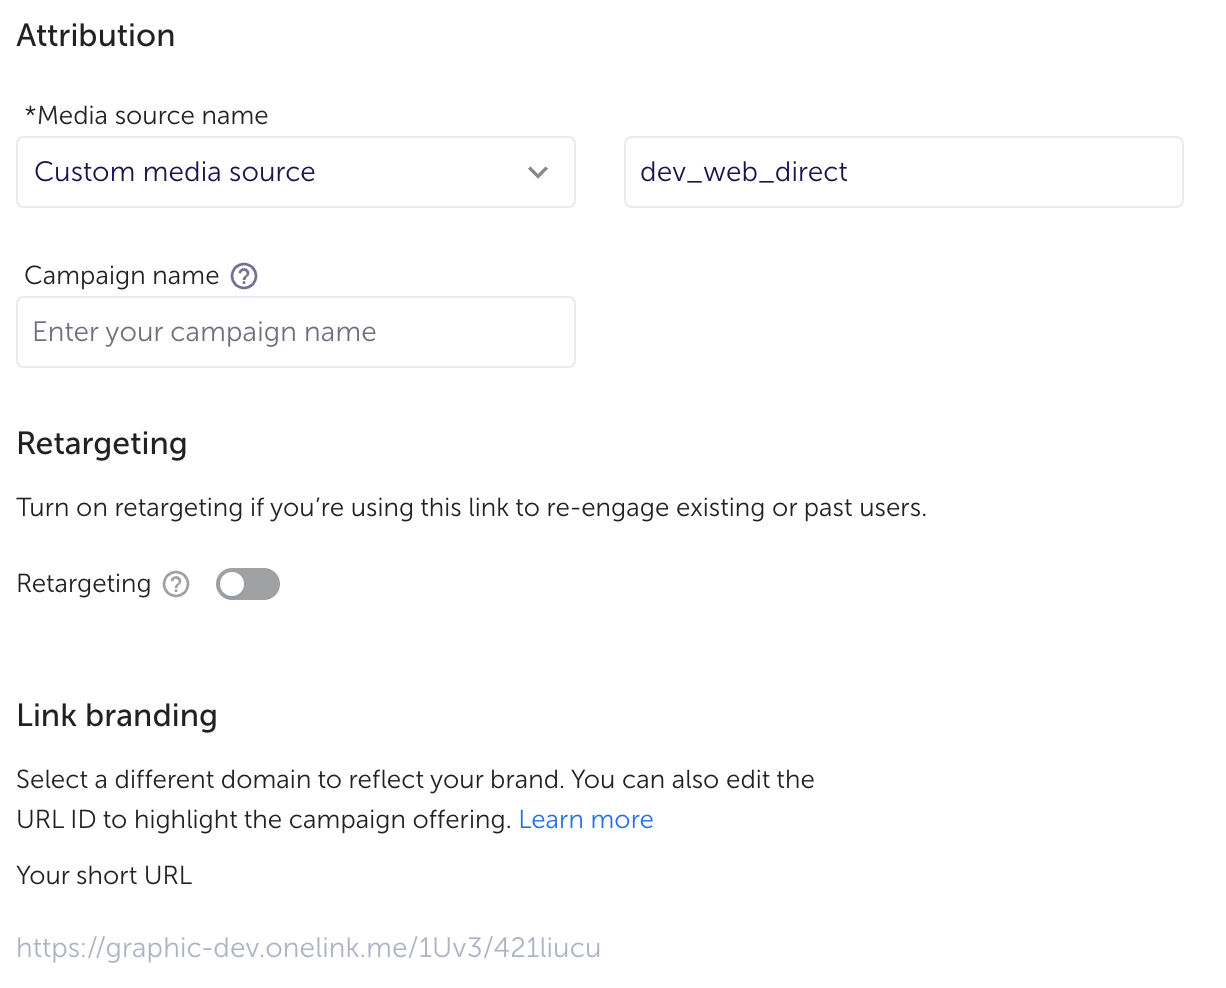Click the Retargeting label beside the switch

click(84, 584)
